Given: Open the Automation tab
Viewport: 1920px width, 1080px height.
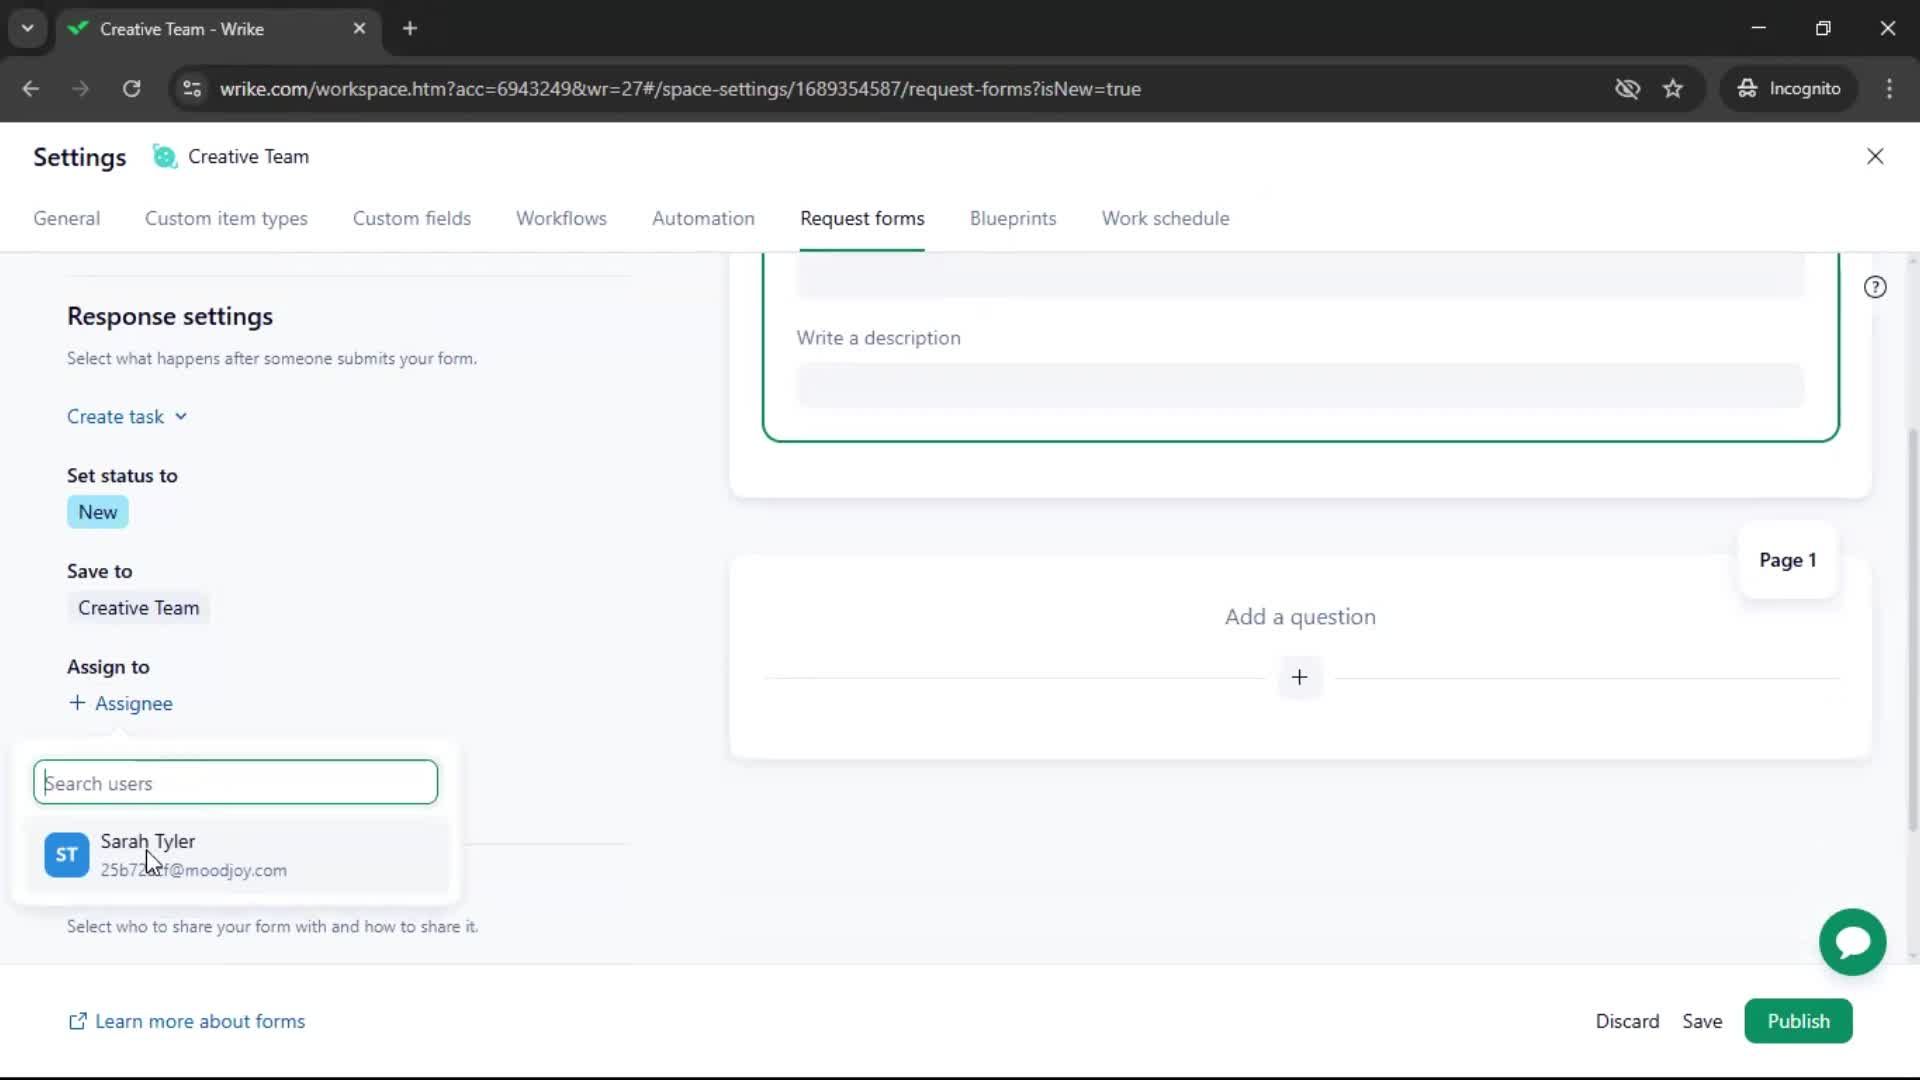Looking at the screenshot, I should [703, 218].
